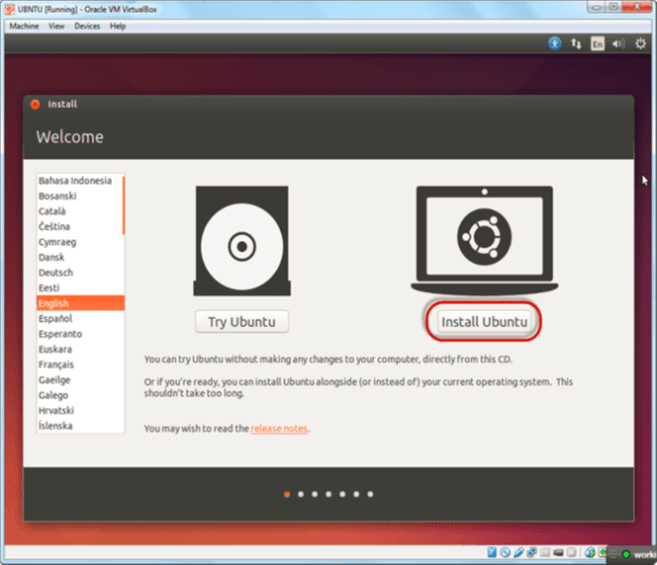This screenshot has height=565, width=657.
Task: Click the accessibility icon in top panel
Action: [555, 44]
